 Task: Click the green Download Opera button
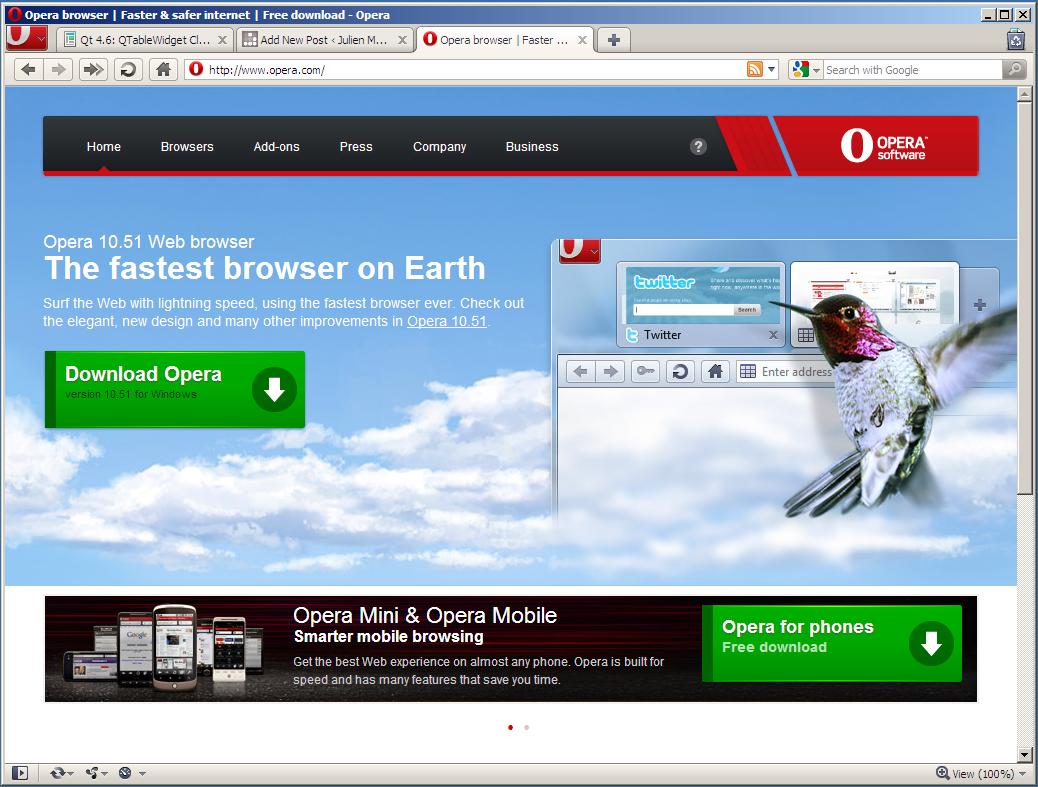pos(175,389)
